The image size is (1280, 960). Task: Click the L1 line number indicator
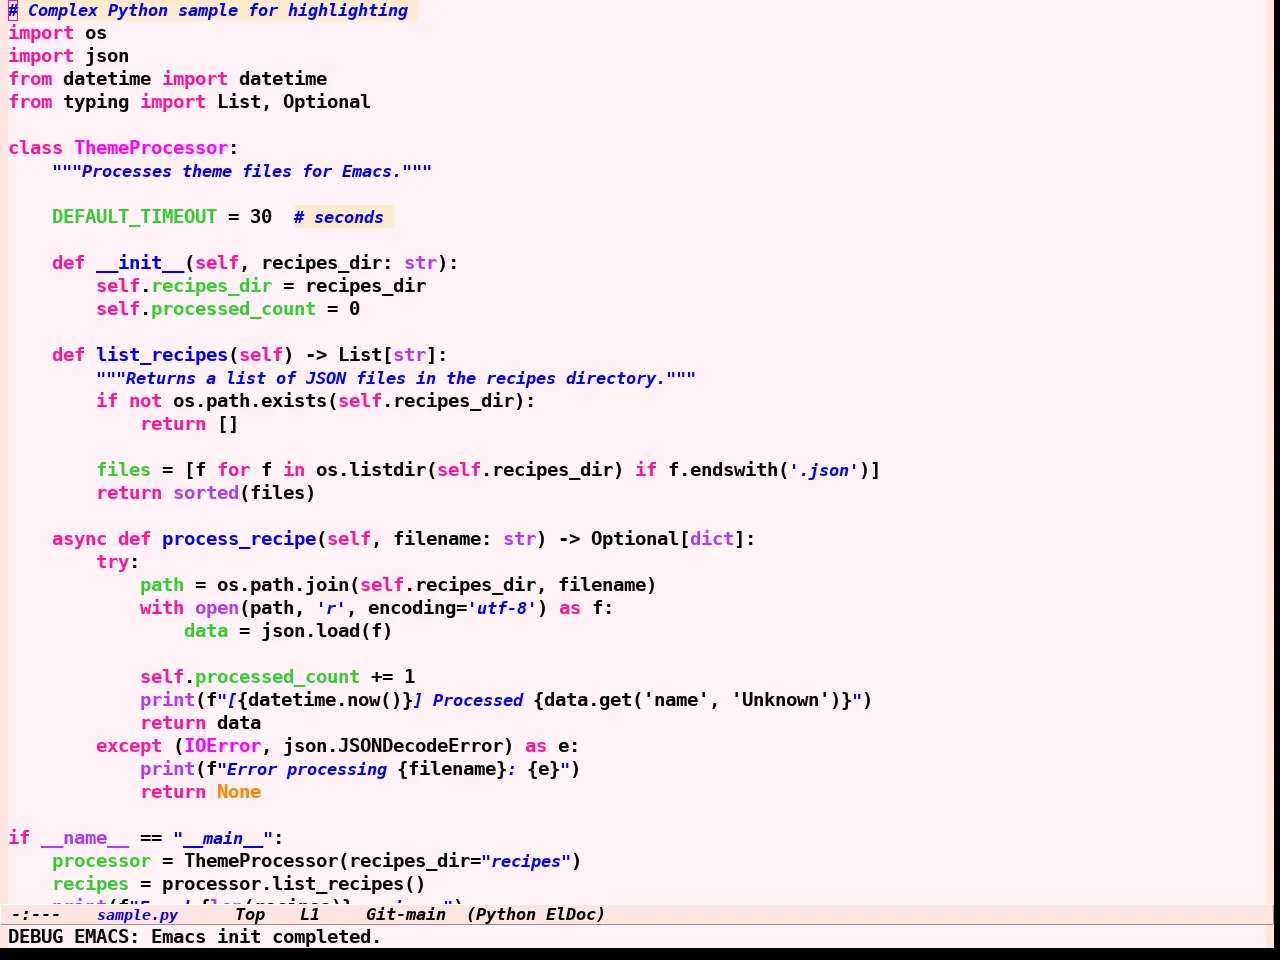click(x=309, y=914)
